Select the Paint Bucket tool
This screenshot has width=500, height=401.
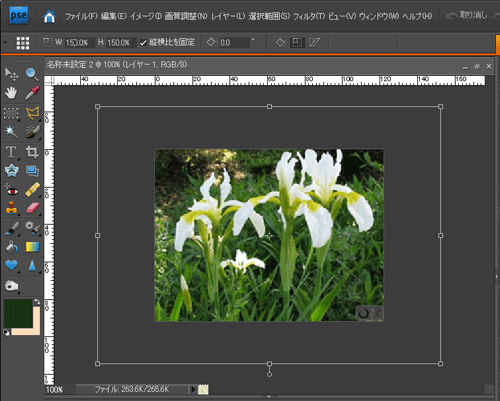[12, 247]
